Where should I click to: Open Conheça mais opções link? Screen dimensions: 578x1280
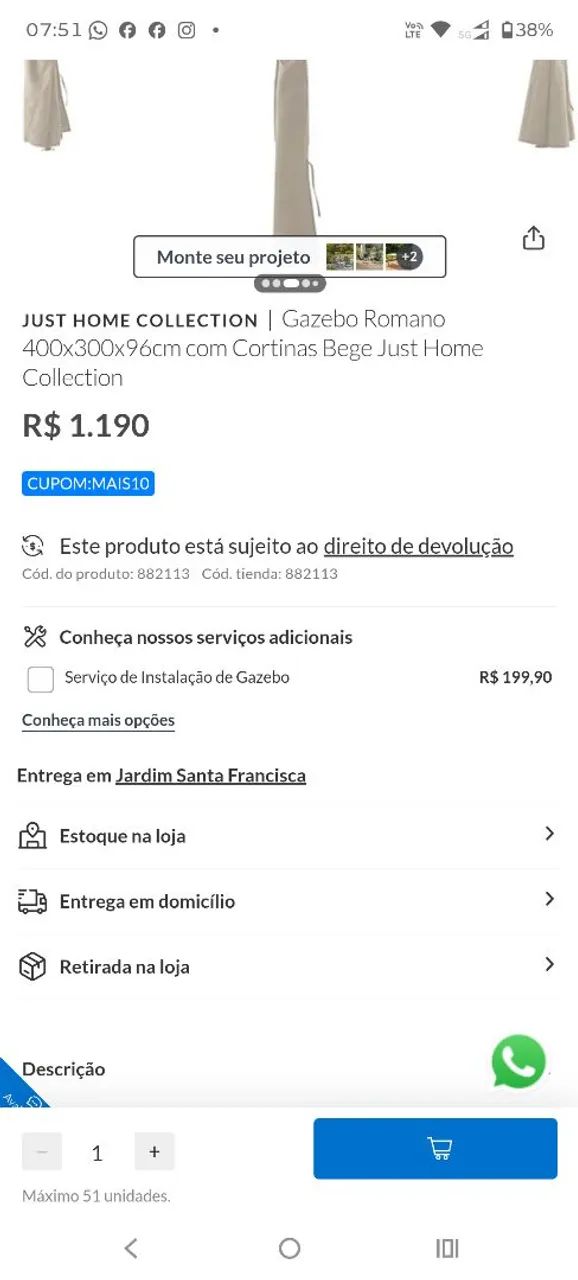click(x=98, y=721)
